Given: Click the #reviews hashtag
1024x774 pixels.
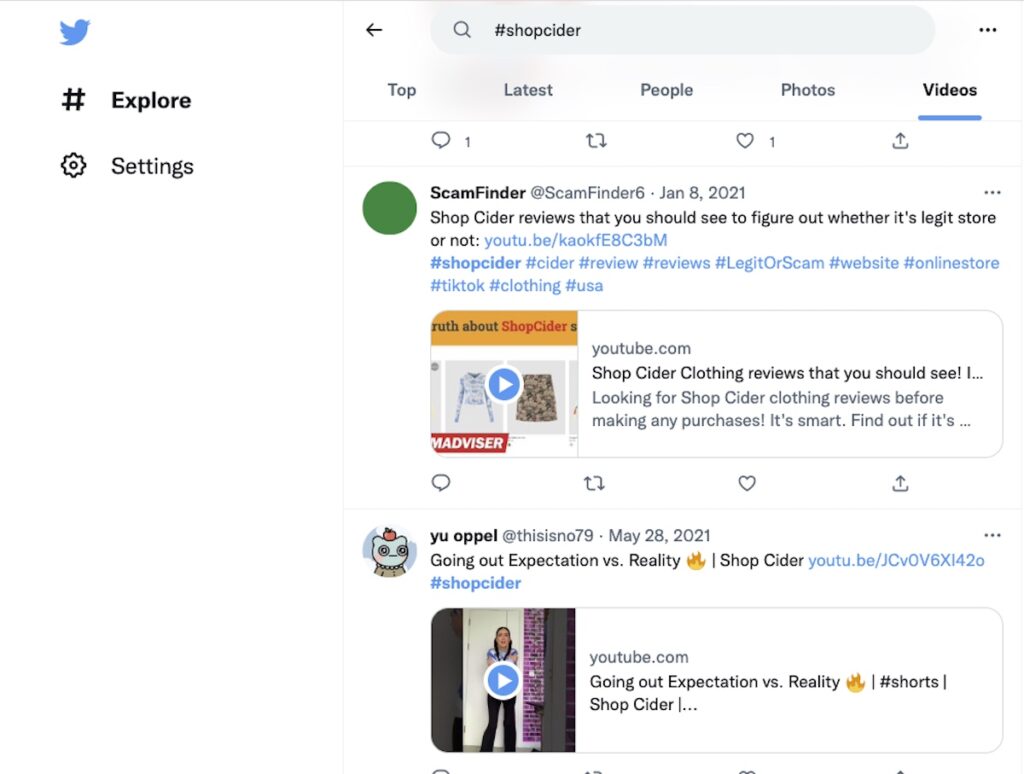Looking at the screenshot, I should pyautogui.click(x=677, y=263).
